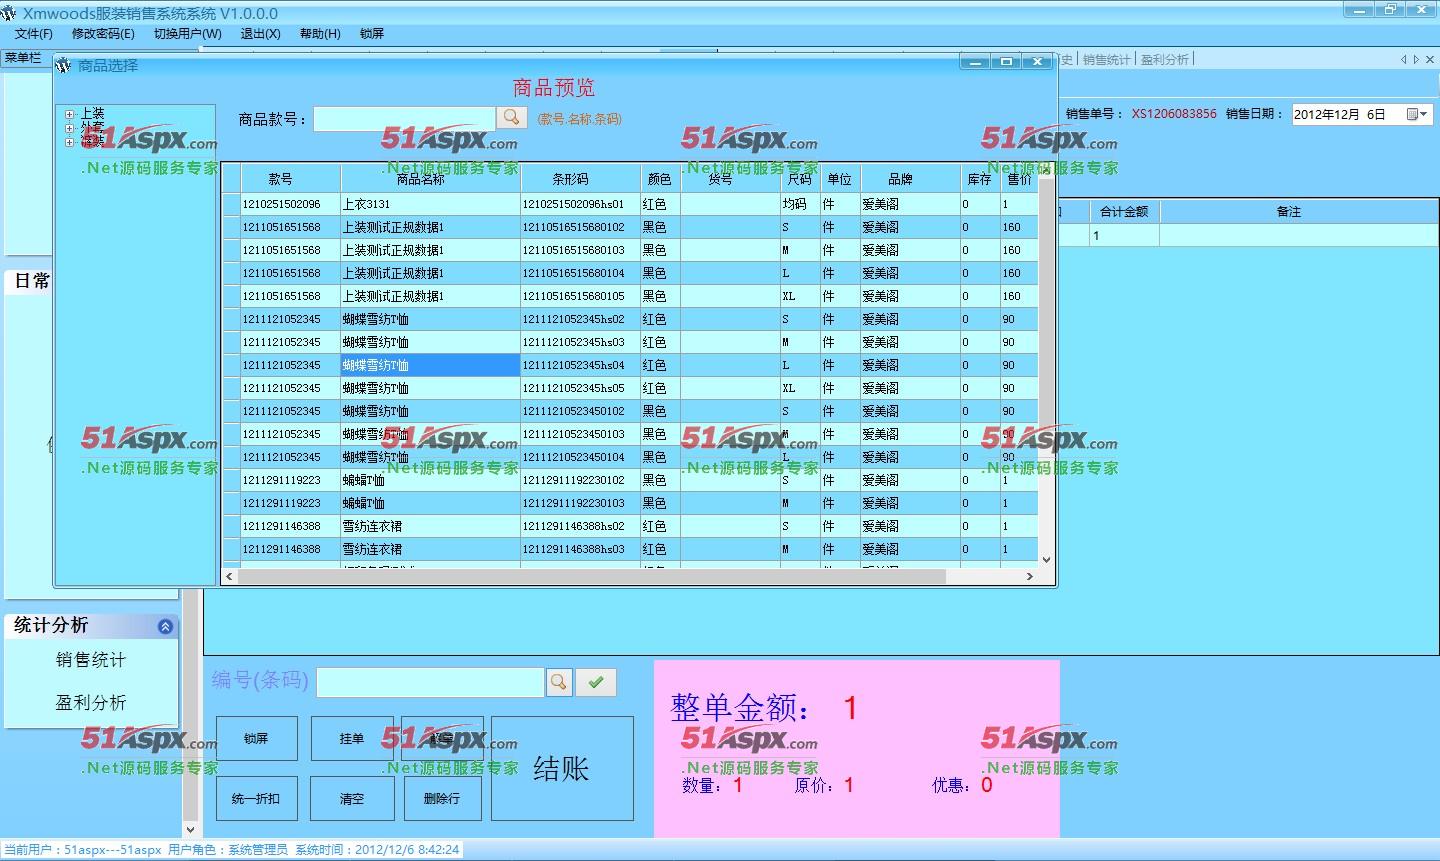Sort by the 品牌 column header
1440x861 pixels.
click(910, 179)
